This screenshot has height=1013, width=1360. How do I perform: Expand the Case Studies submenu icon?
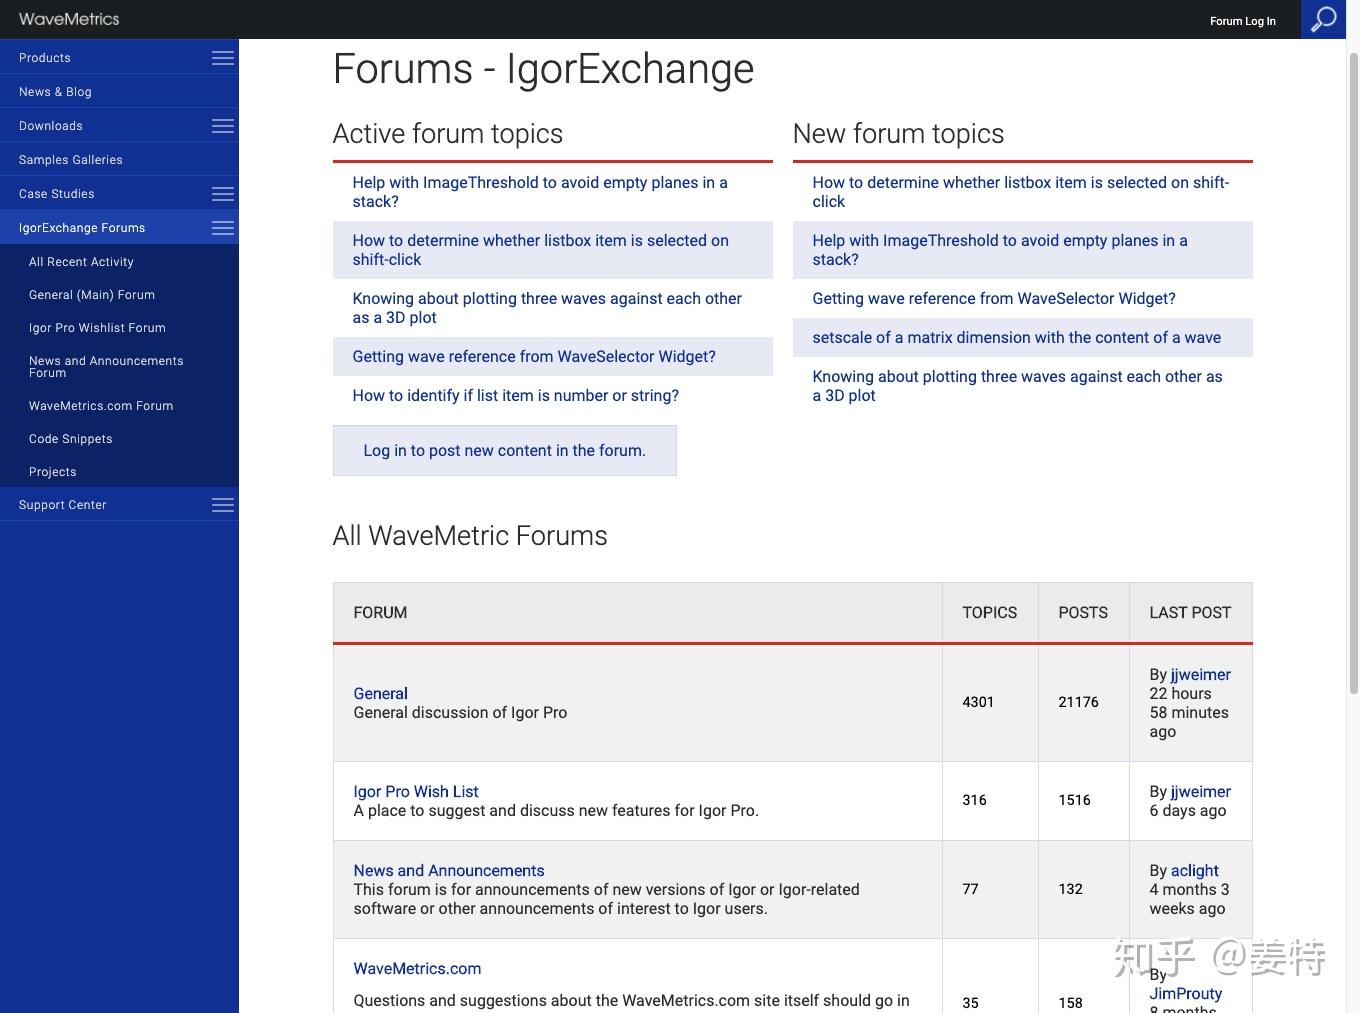pos(223,194)
